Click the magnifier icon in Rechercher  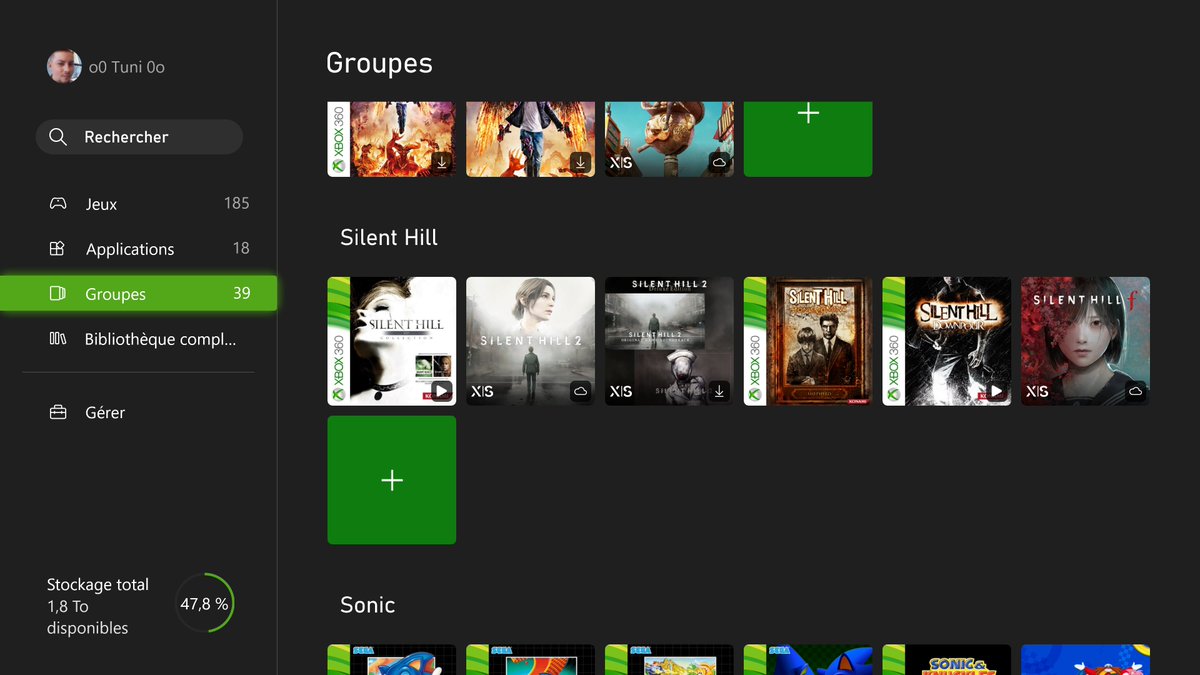pos(58,137)
